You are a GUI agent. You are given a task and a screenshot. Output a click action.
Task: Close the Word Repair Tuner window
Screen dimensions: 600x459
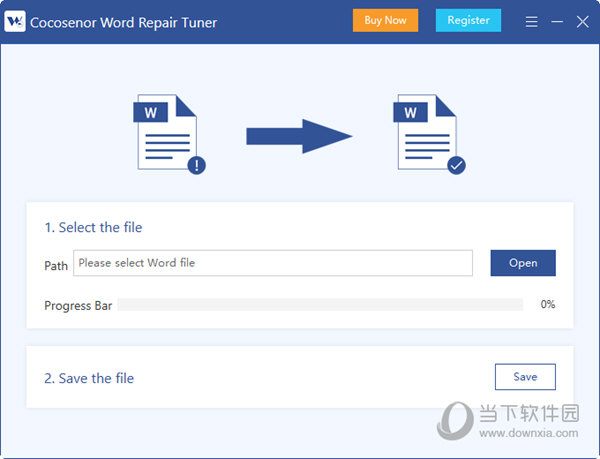coord(582,22)
